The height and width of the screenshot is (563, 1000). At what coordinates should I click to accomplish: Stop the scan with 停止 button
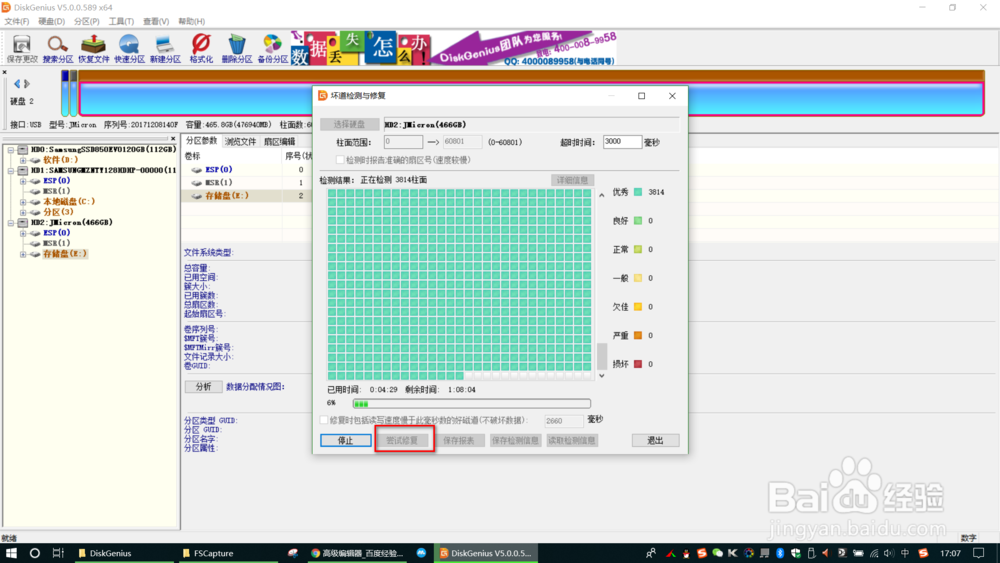[345, 441]
